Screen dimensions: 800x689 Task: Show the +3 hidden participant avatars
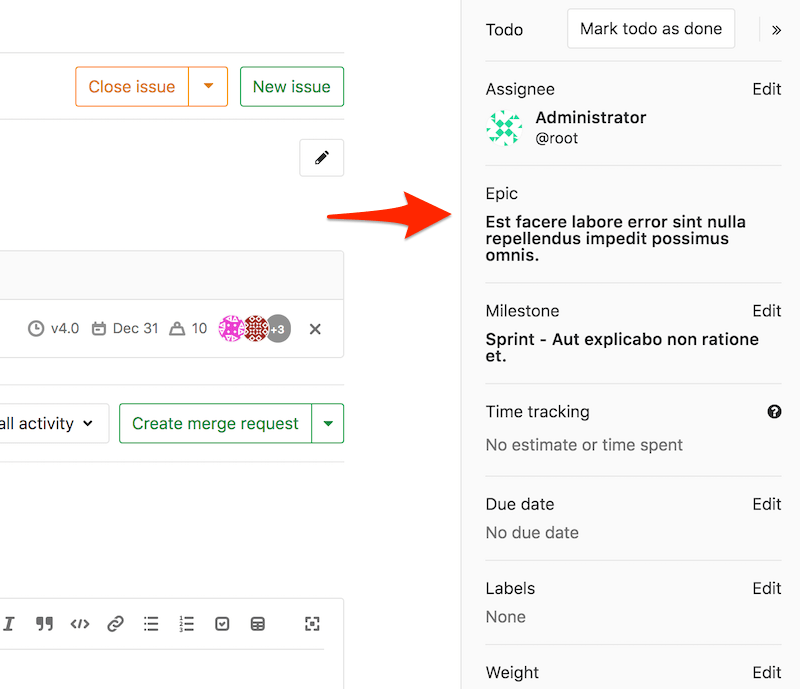coord(277,328)
